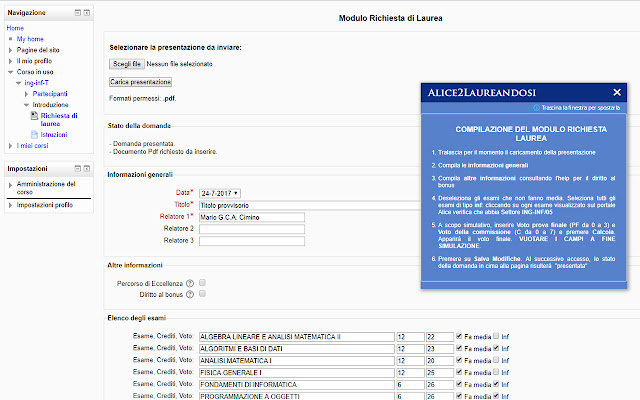
Task: Hide the Navigazione block icon
Action: click(x=78, y=13)
